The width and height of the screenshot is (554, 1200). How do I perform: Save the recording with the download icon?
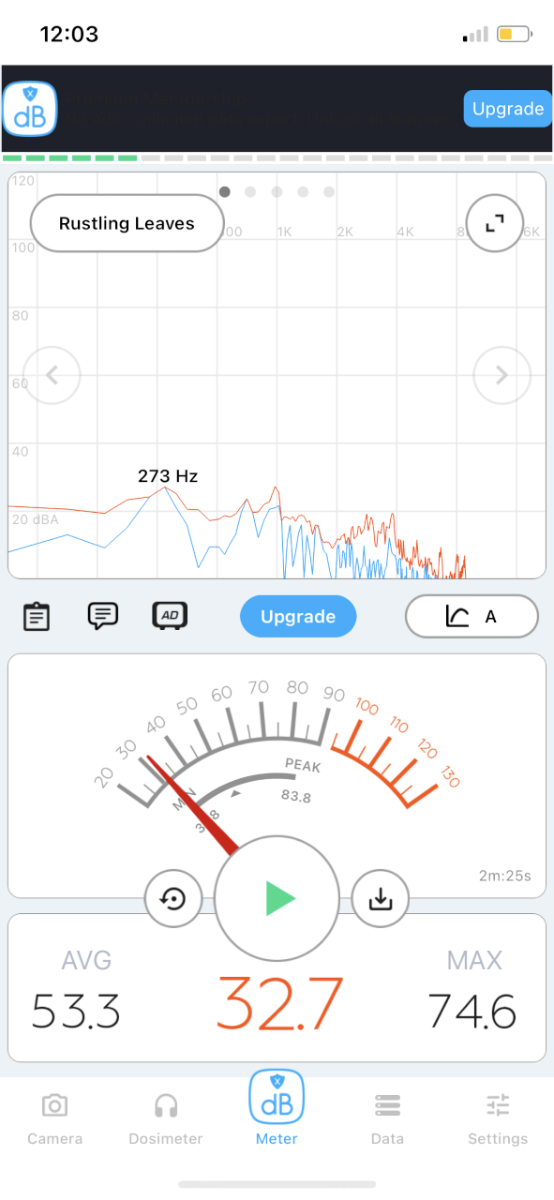coord(380,899)
